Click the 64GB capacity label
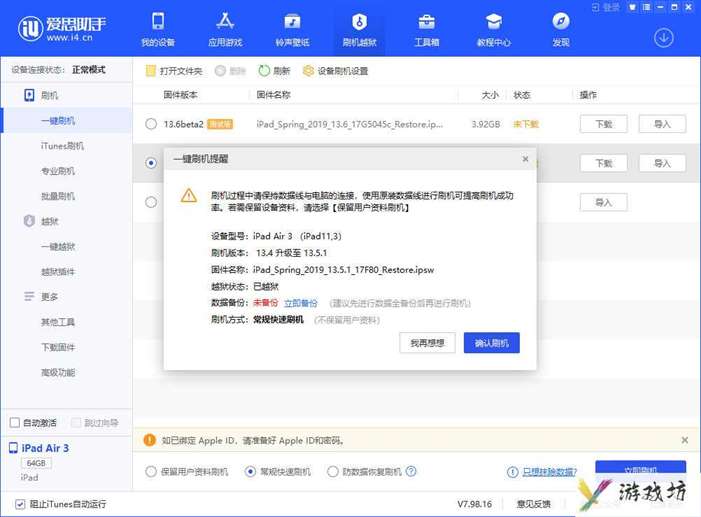701x517 pixels. (x=36, y=463)
